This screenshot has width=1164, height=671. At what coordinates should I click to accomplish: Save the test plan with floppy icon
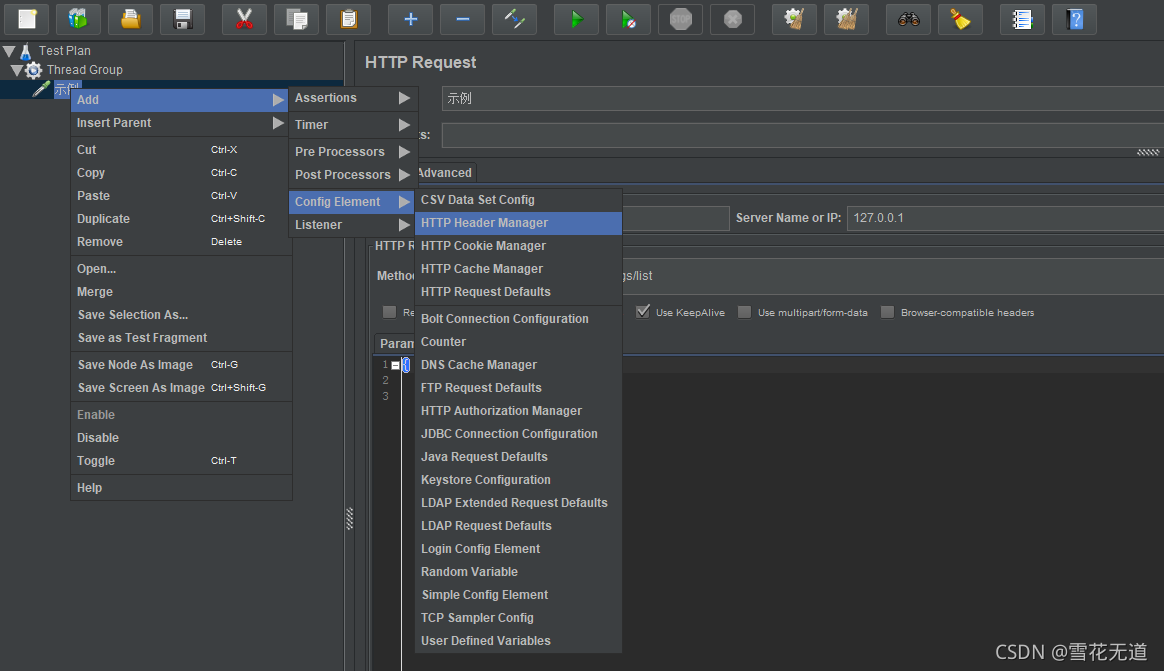[x=183, y=19]
